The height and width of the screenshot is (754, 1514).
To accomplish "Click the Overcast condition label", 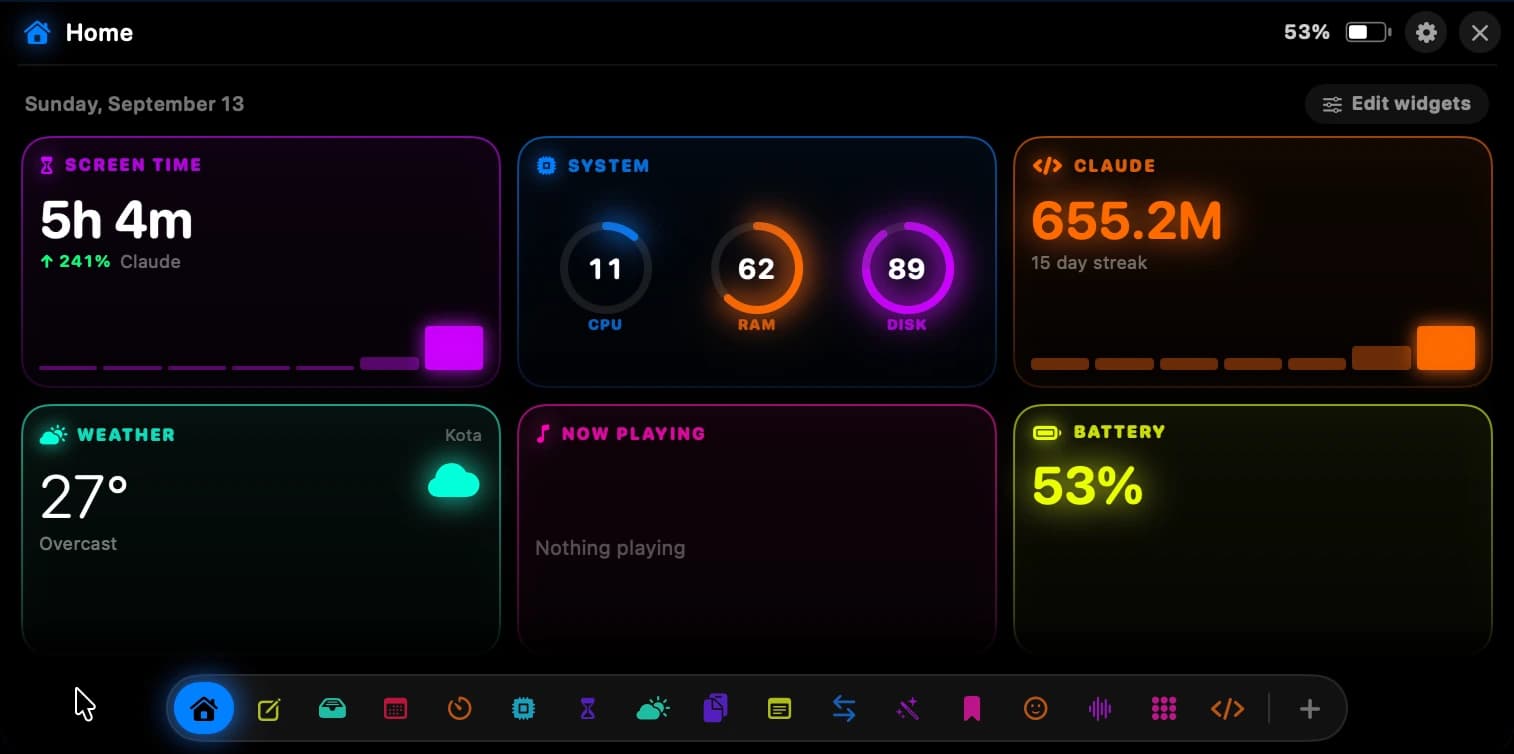I will tap(78, 544).
